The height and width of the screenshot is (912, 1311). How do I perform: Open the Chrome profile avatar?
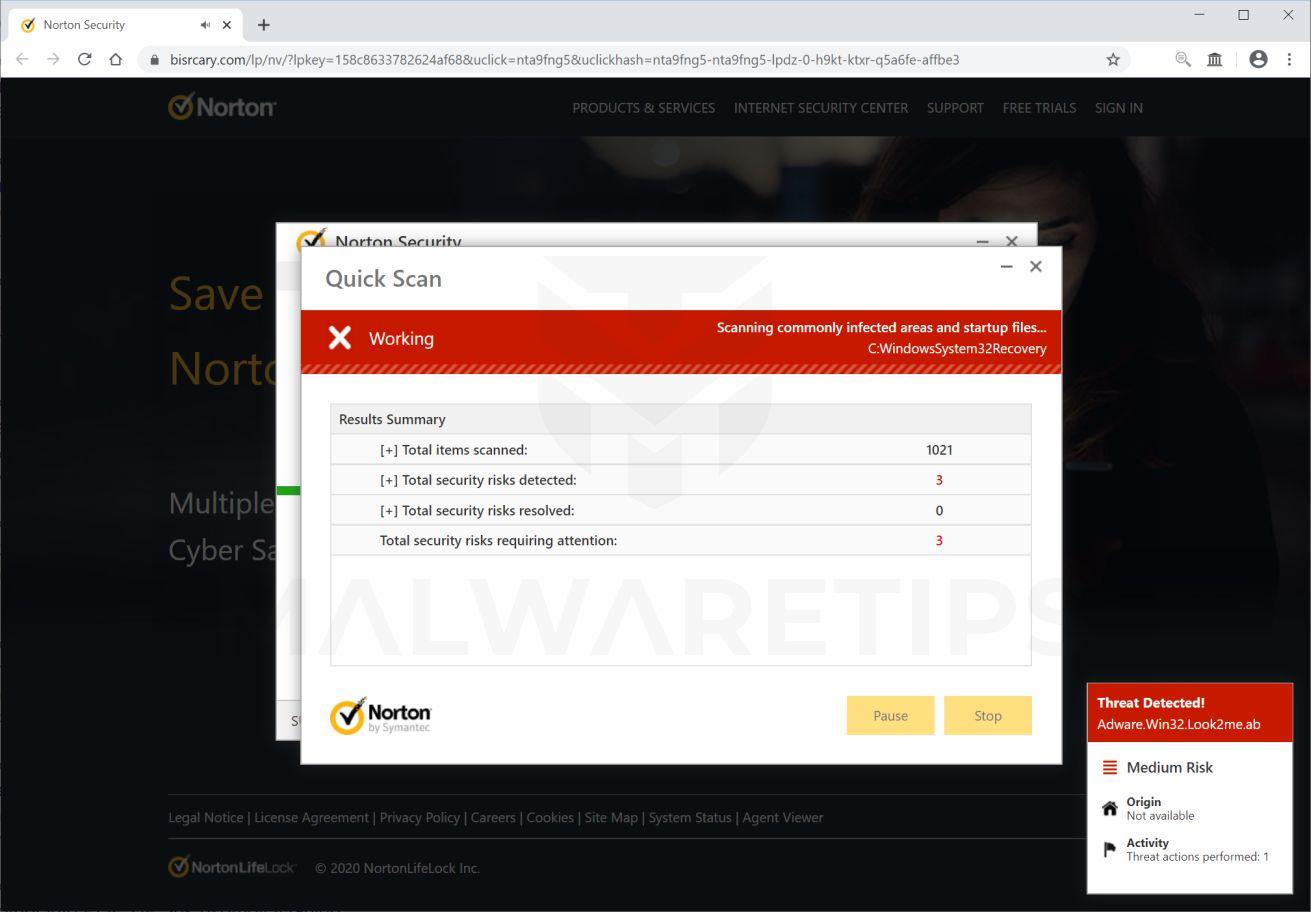[1258, 60]
